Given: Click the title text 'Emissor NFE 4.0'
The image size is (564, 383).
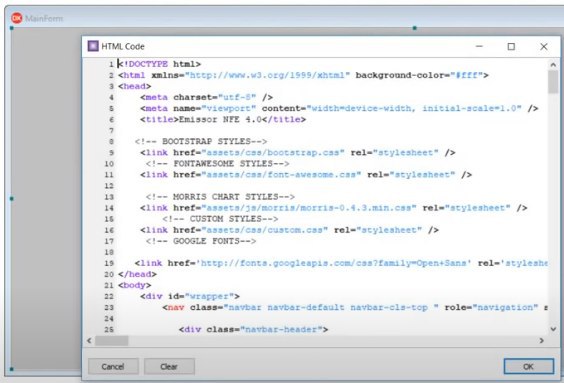Looking at the screenshot, I should pos(220,119).
